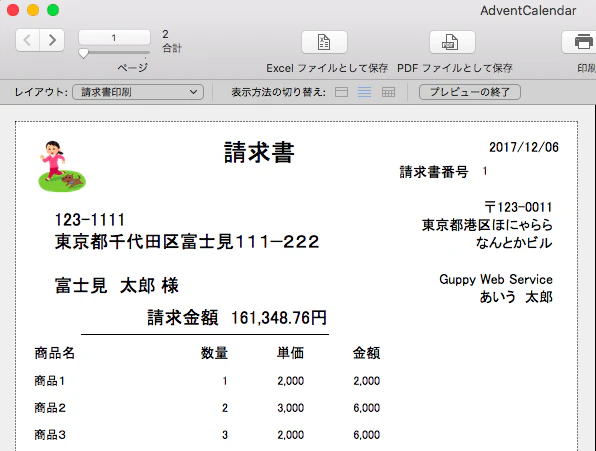Viewport: 596px width, 451px height.
Task: Switch to form view icon
Action: [x=341, y=92]
